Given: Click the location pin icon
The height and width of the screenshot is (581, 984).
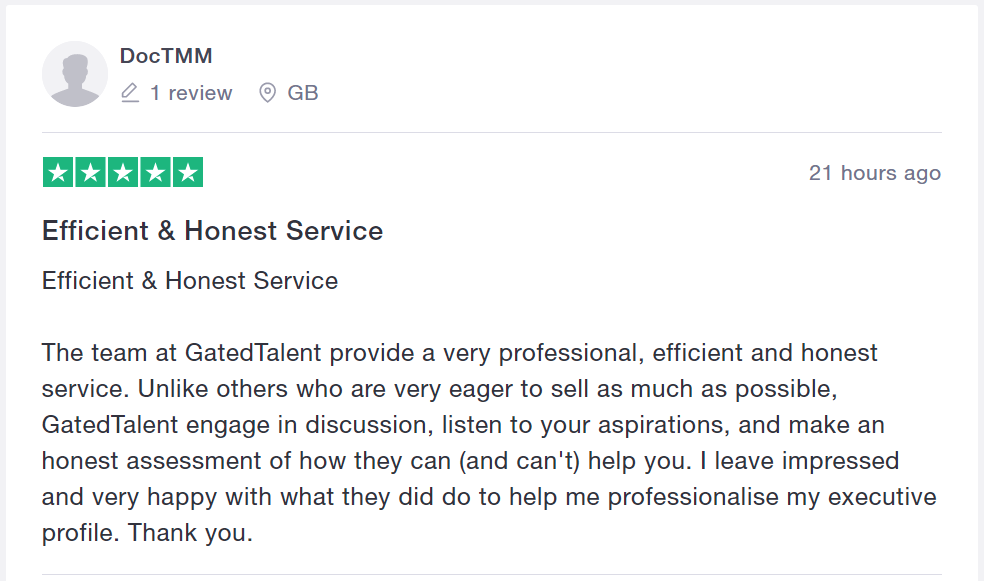Looking at the screenshot, I should 267,93.
